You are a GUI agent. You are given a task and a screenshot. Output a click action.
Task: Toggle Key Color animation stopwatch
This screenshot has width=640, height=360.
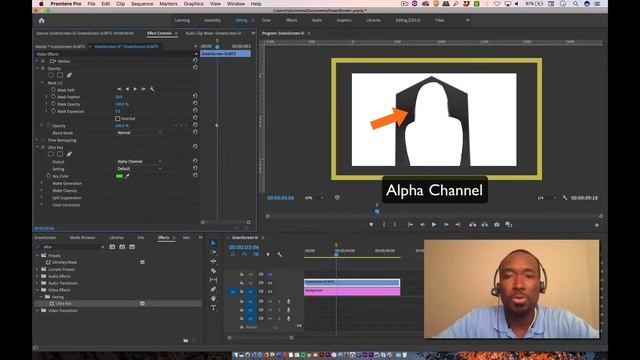[x=49, y=176]
